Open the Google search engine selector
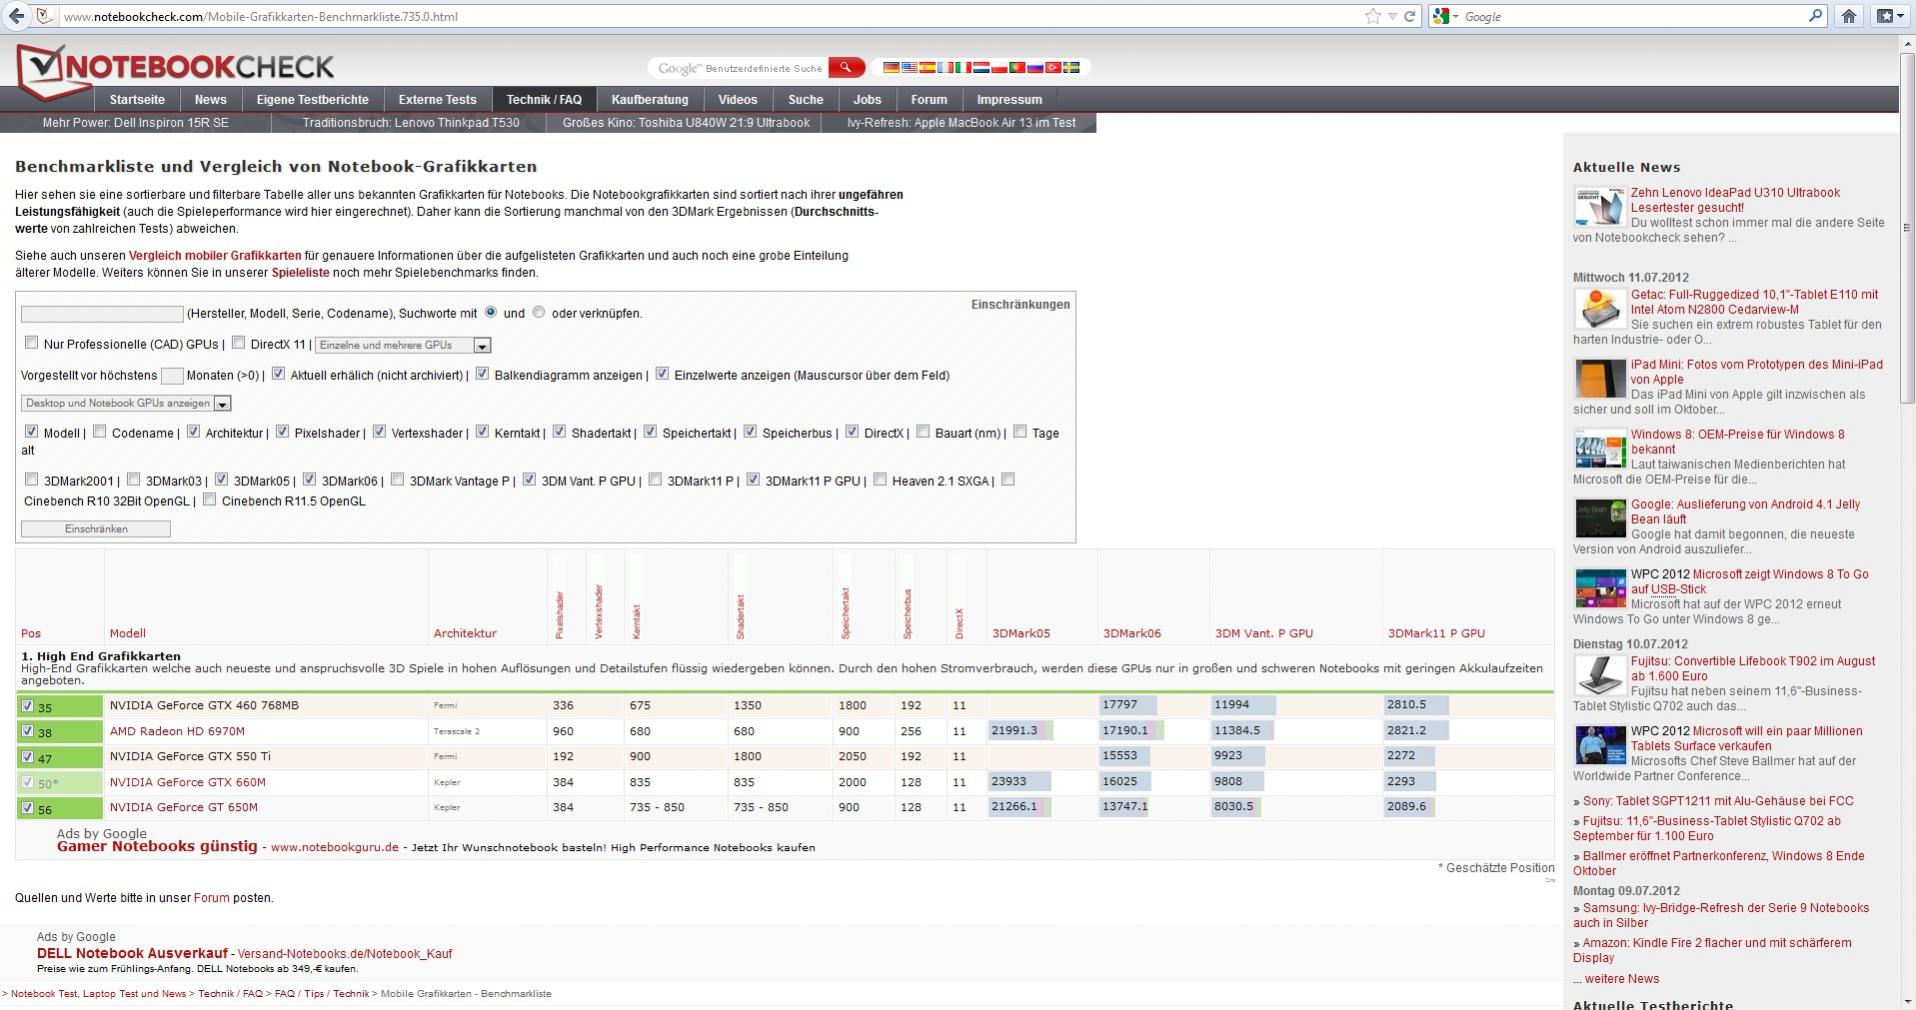The image size is (1916, 1010). (1446, 16)
